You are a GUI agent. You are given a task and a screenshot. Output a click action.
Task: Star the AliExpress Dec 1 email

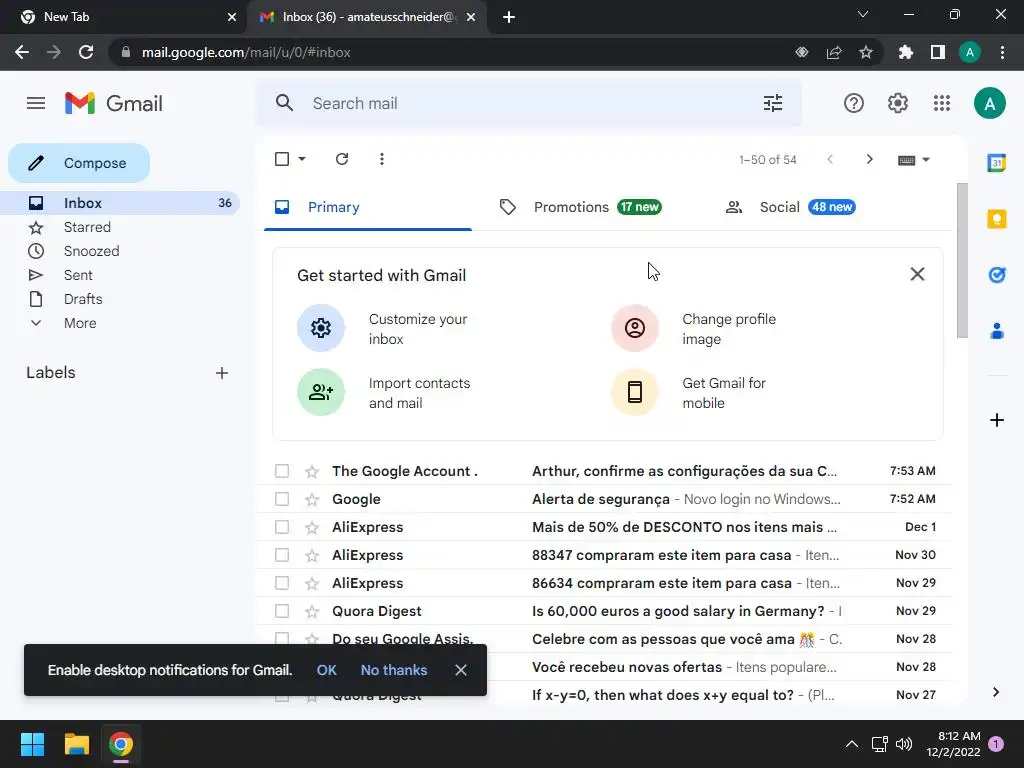(312, 528)
